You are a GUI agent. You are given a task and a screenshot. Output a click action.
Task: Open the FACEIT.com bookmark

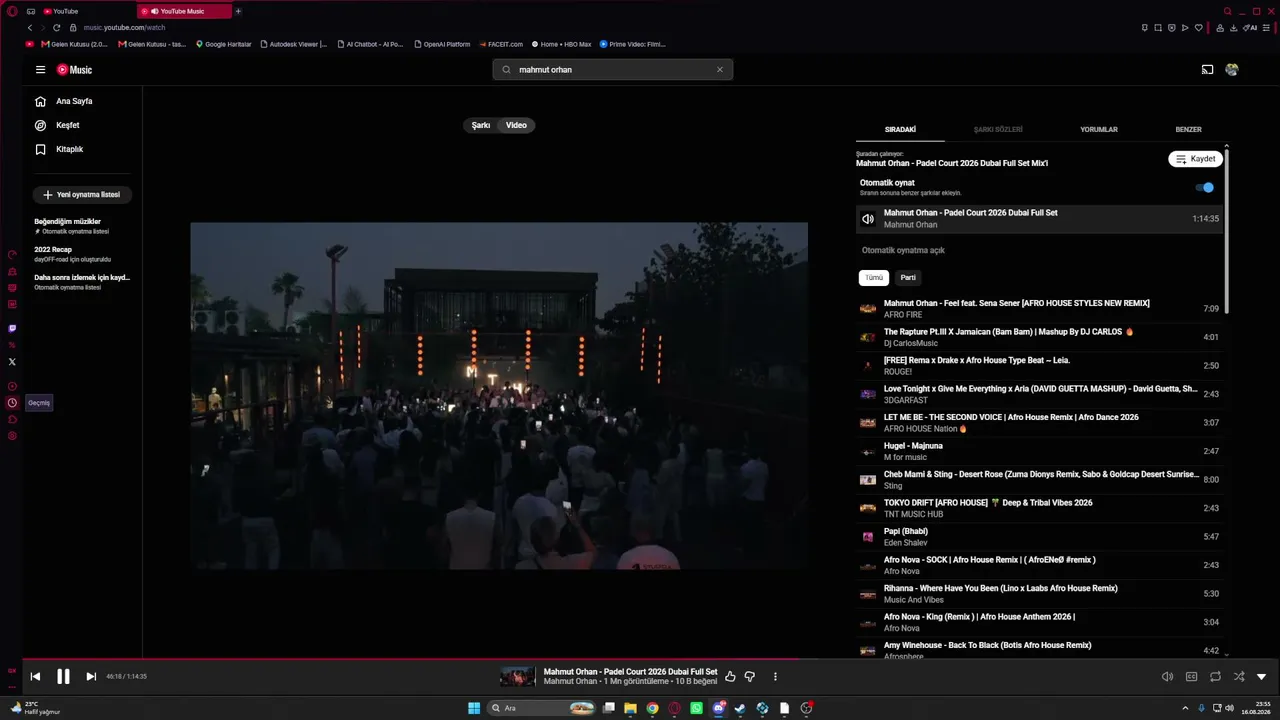pyautogui.click(x=501, y=44)
